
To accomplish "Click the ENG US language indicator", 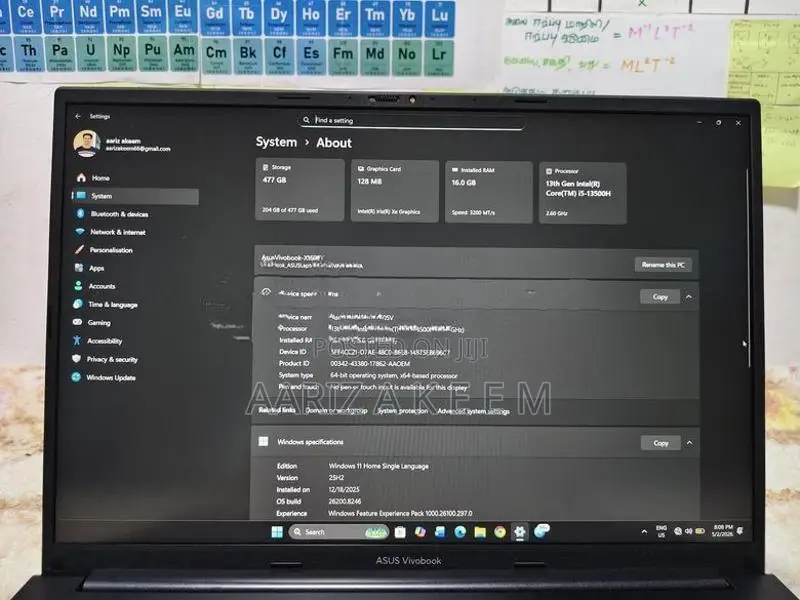I will point(661,531).
